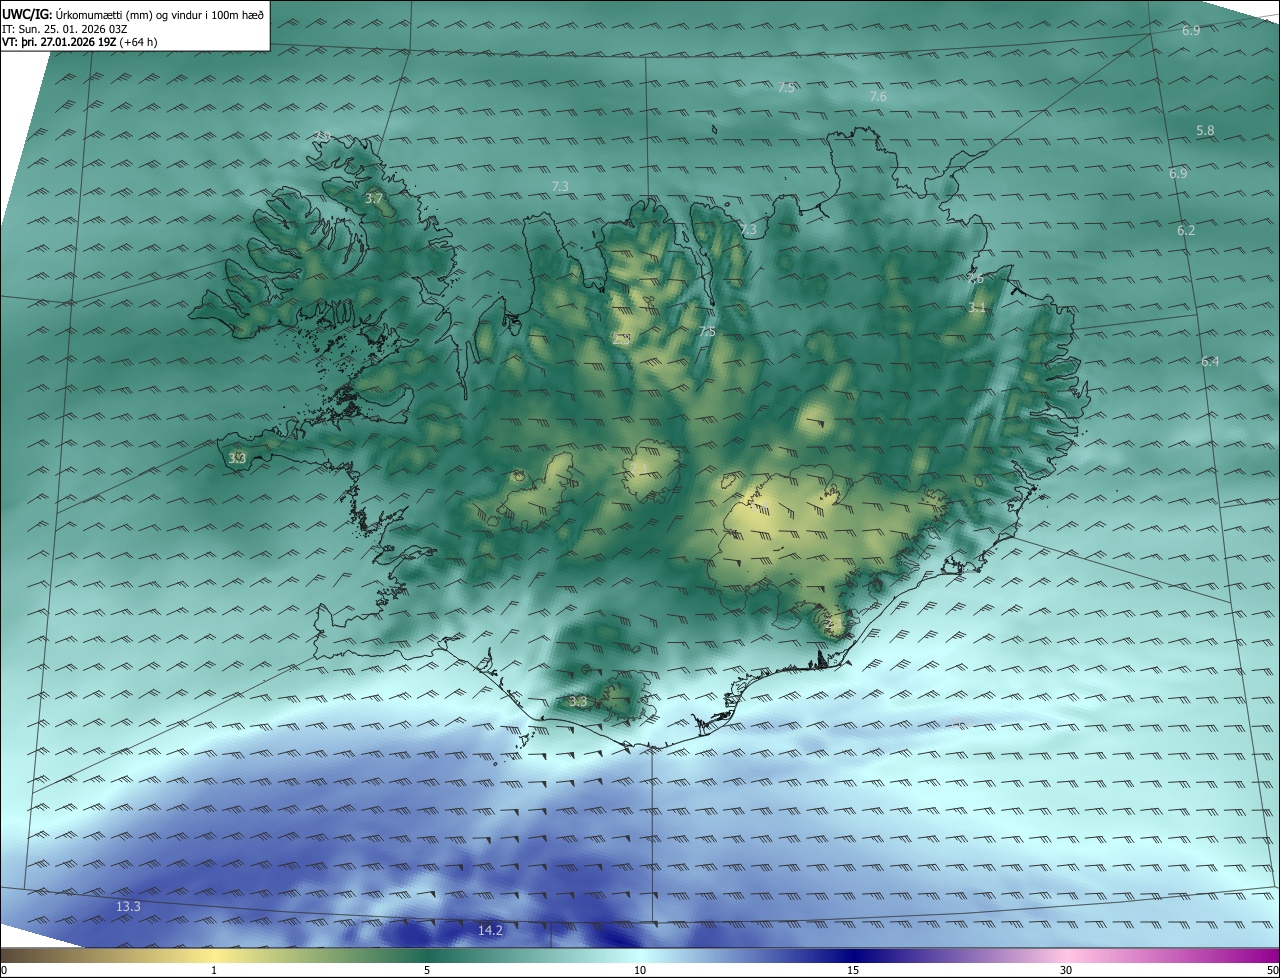Click the initialization time 'IT: Sun. 25. 01. 2026 03Z'
This screenshot has height=978, width=1280.
[64, 29]
